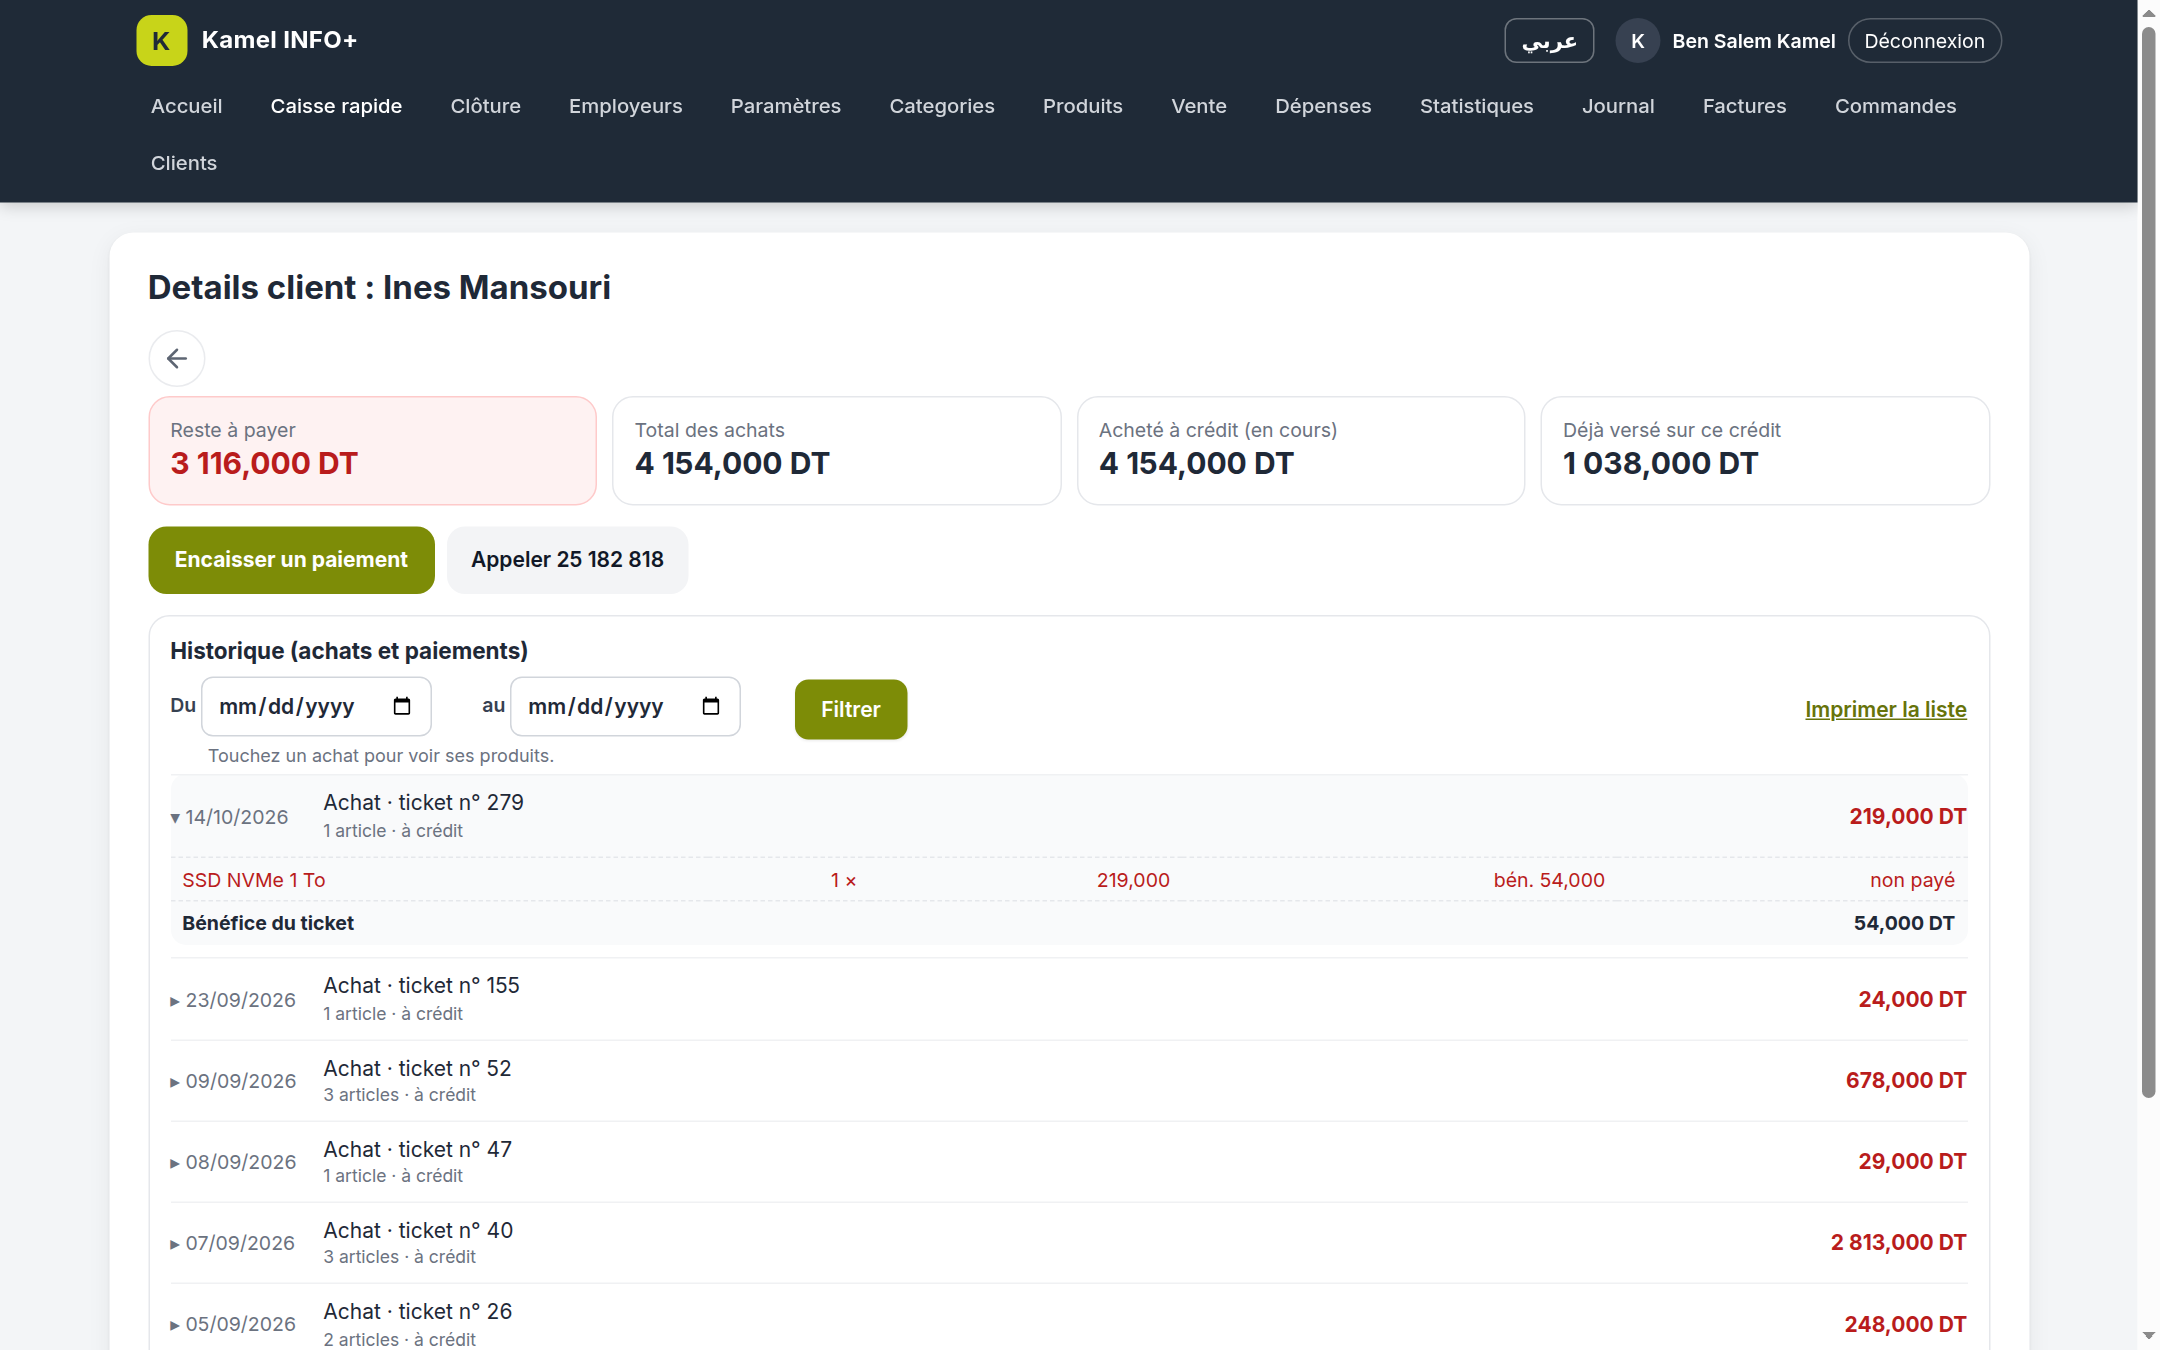This screenshot has width=2160, height=1350.
Task: Open the Vente page
Action: point(1198,106)
